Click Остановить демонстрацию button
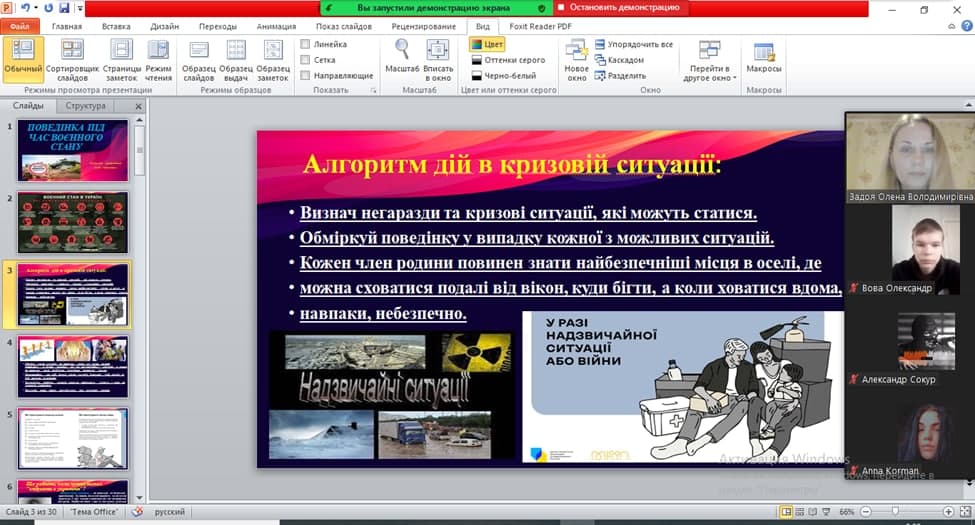Screen dimensions: 975x525 pos(619,7)
